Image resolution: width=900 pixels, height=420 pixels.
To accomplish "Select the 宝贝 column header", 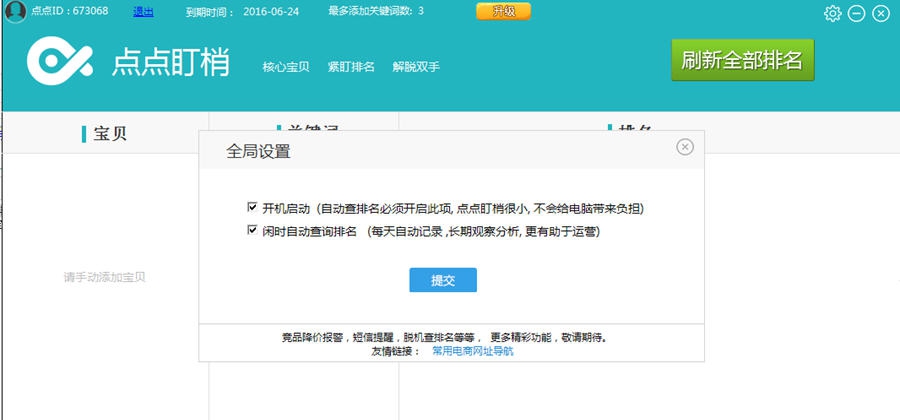I will tap(105, 134).
